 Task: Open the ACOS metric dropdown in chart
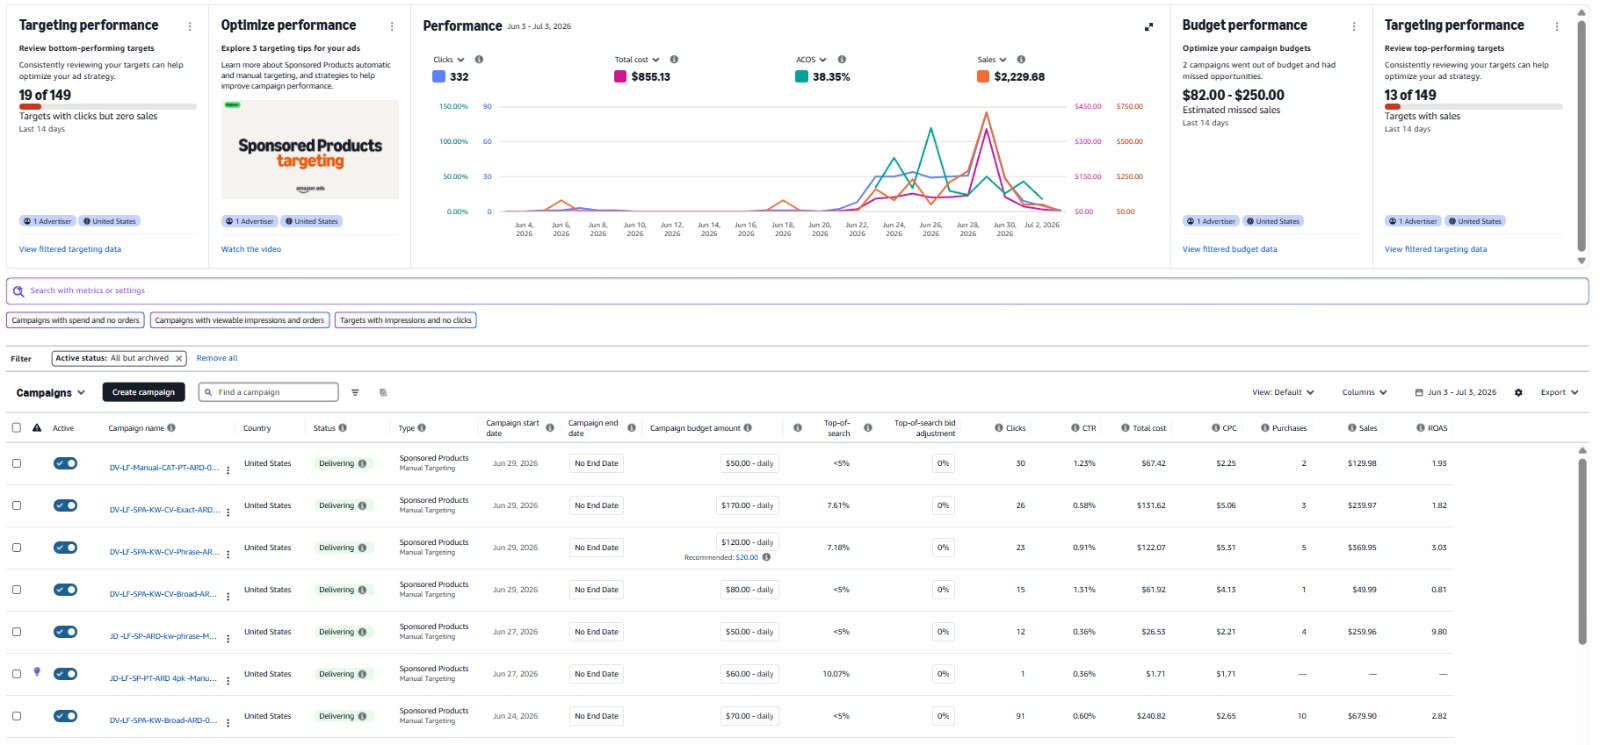click(811, 60)
